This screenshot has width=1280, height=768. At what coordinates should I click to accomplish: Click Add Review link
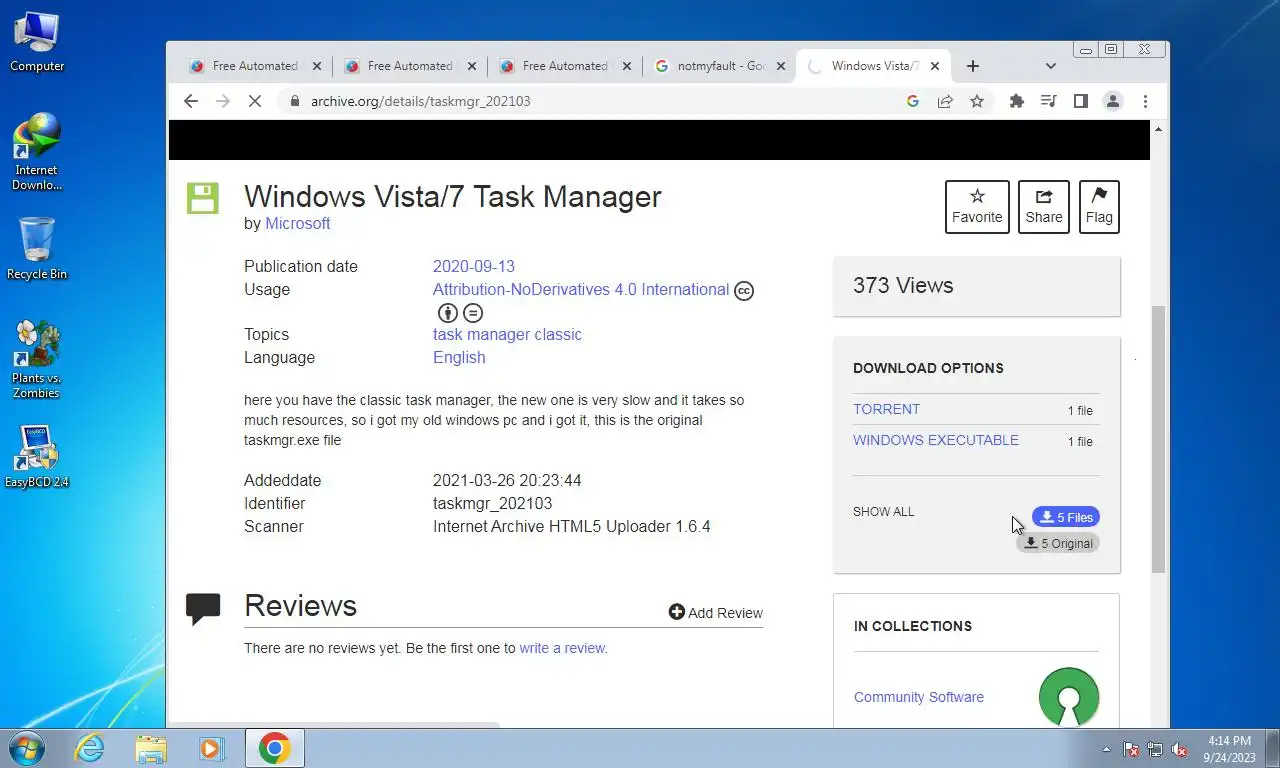click(715, 613)
